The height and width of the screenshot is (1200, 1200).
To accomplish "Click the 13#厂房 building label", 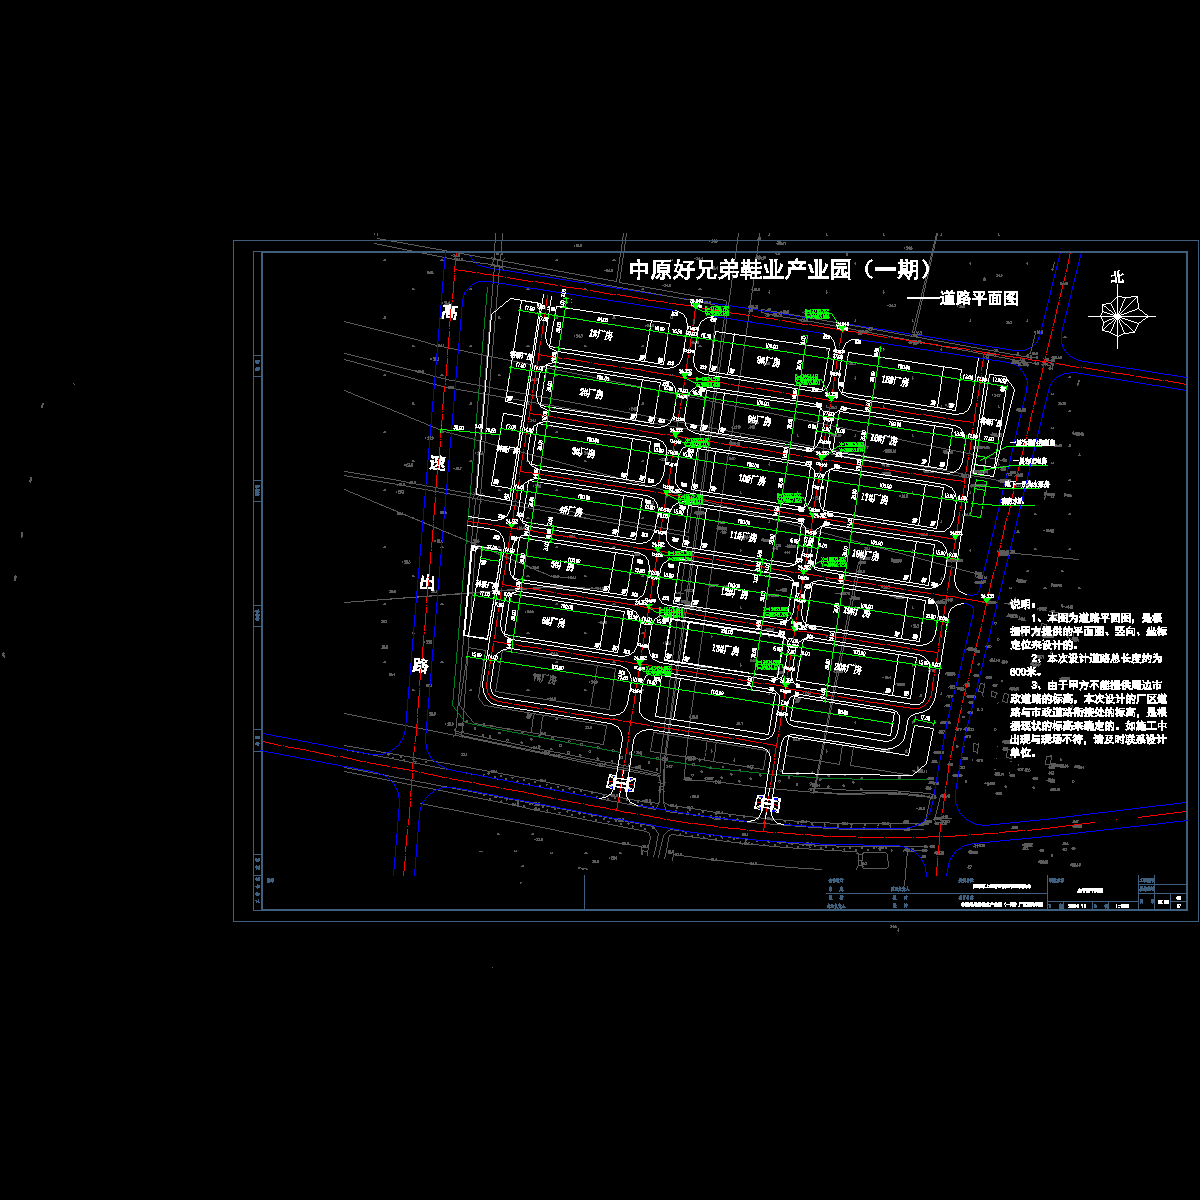I will coord(724,650).
